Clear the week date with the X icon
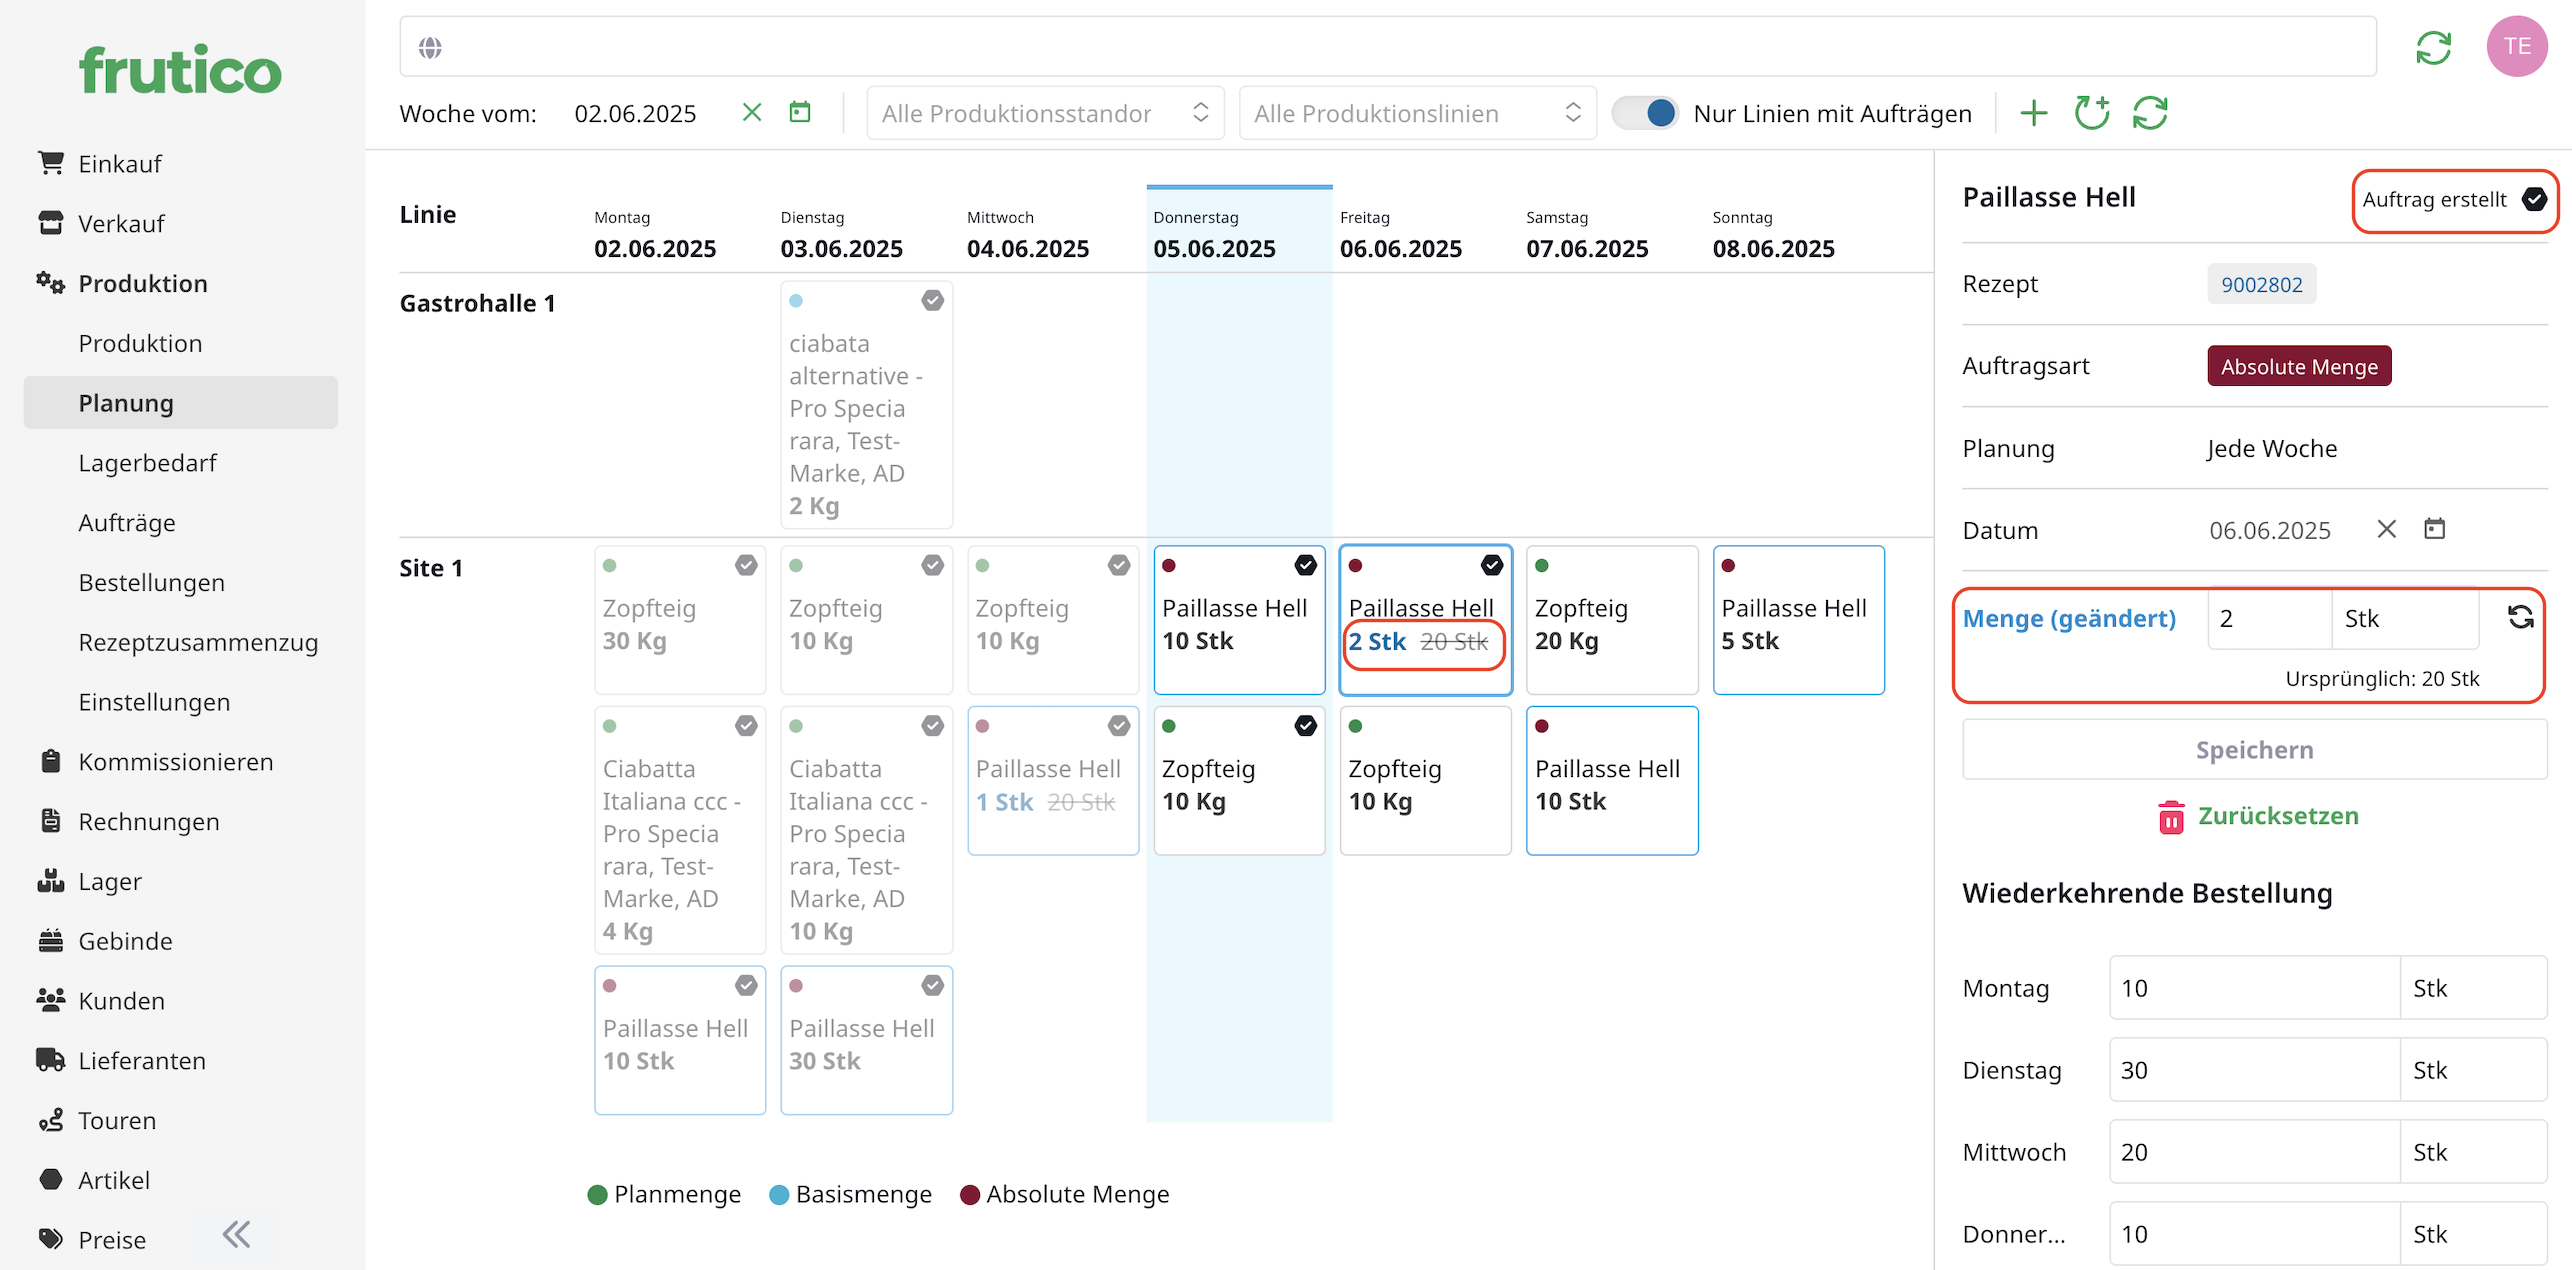The width and height of the screenshot is (2572, 1270). [x=752, y=112]
